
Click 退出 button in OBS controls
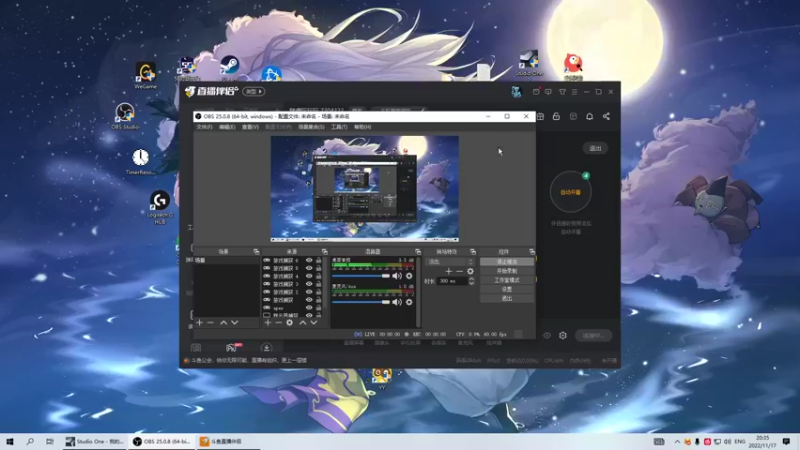pos(507,298)
